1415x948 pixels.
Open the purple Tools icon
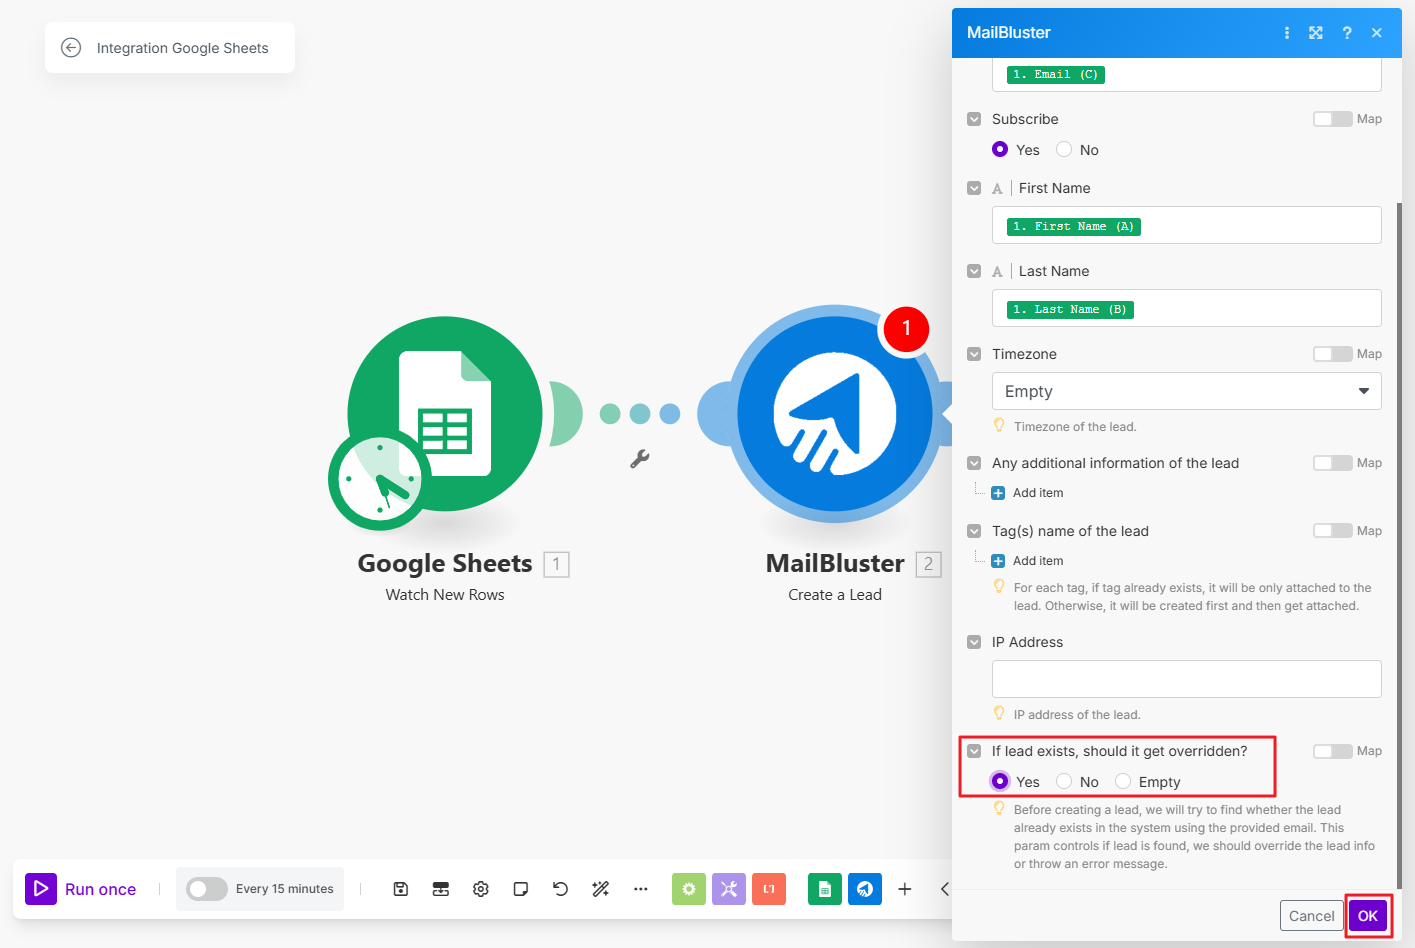pos(729,889)
